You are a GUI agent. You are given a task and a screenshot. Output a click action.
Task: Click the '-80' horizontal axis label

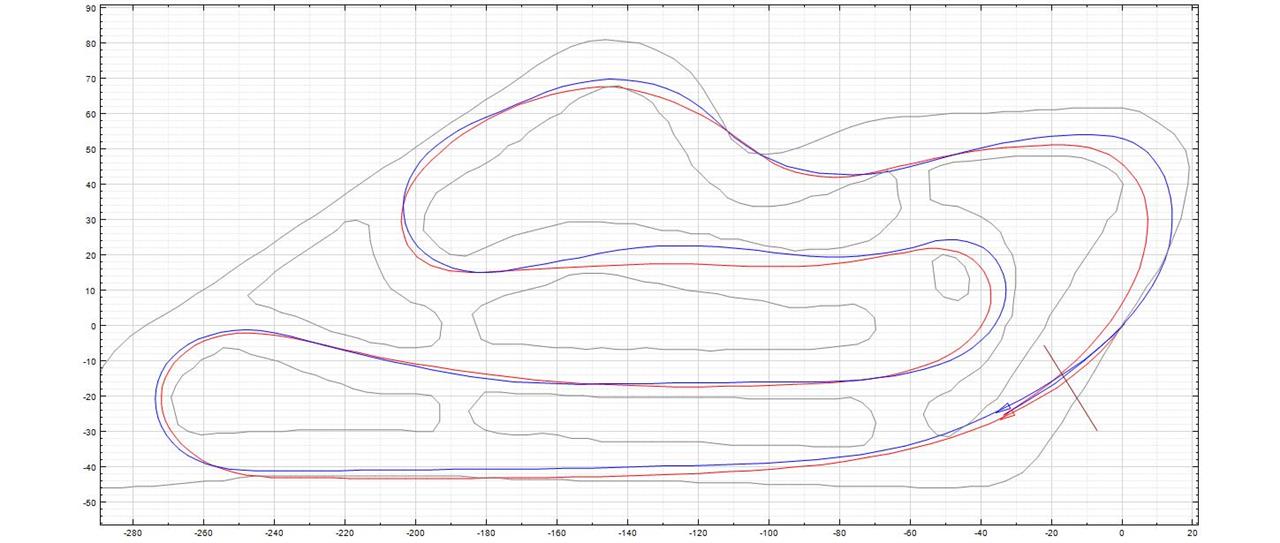point(839,534)
